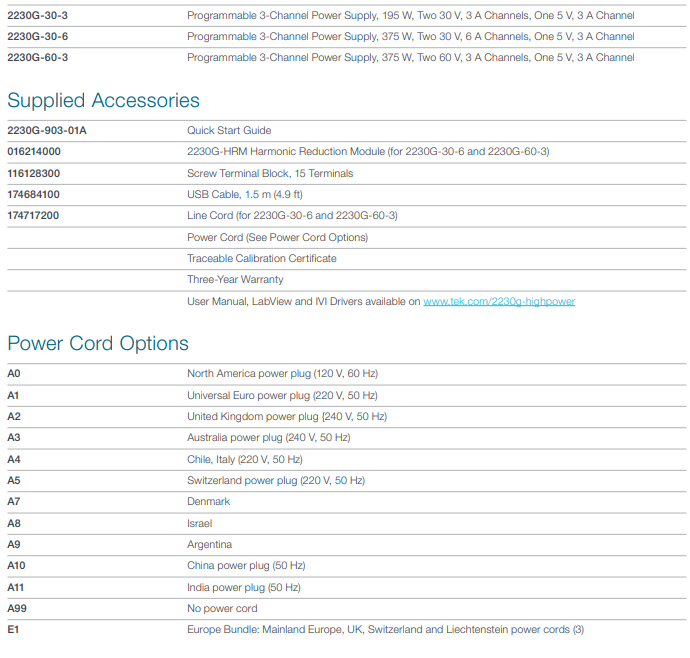Select part number 174684100

[x=33, y=195]
